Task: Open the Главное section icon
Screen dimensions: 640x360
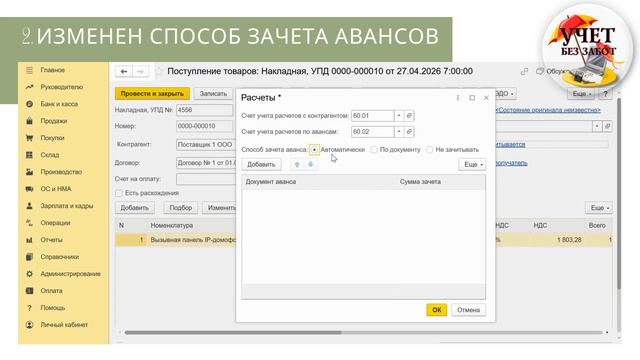Action: click(29, 70)
